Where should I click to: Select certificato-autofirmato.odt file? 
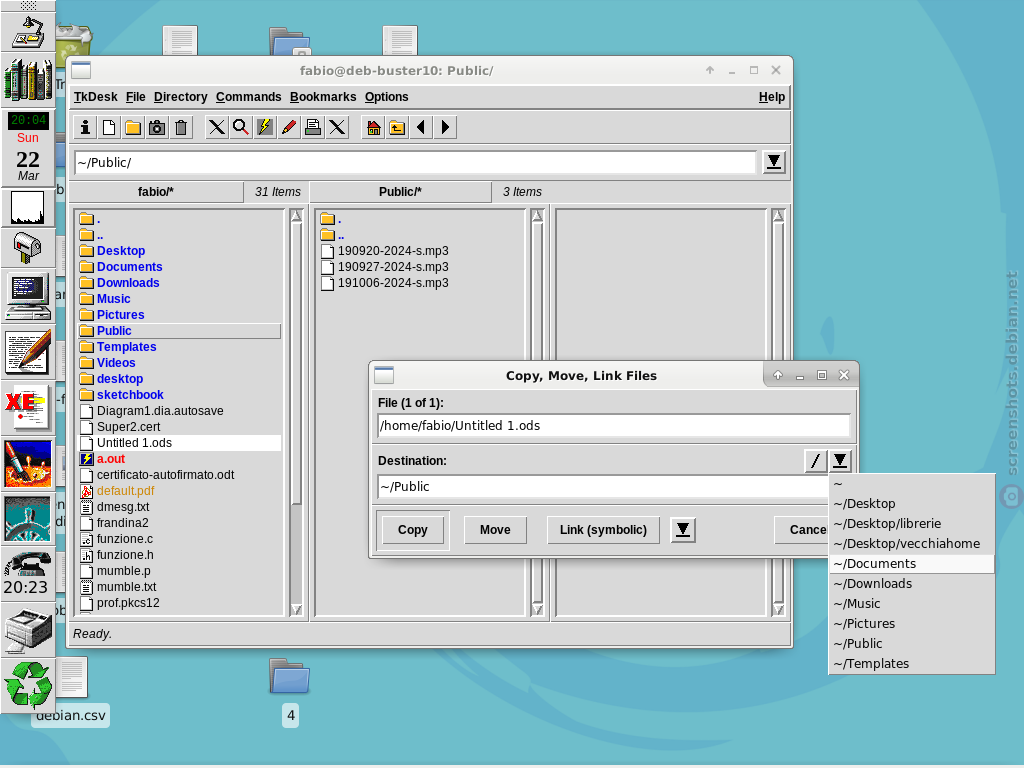tap(165, 475)
